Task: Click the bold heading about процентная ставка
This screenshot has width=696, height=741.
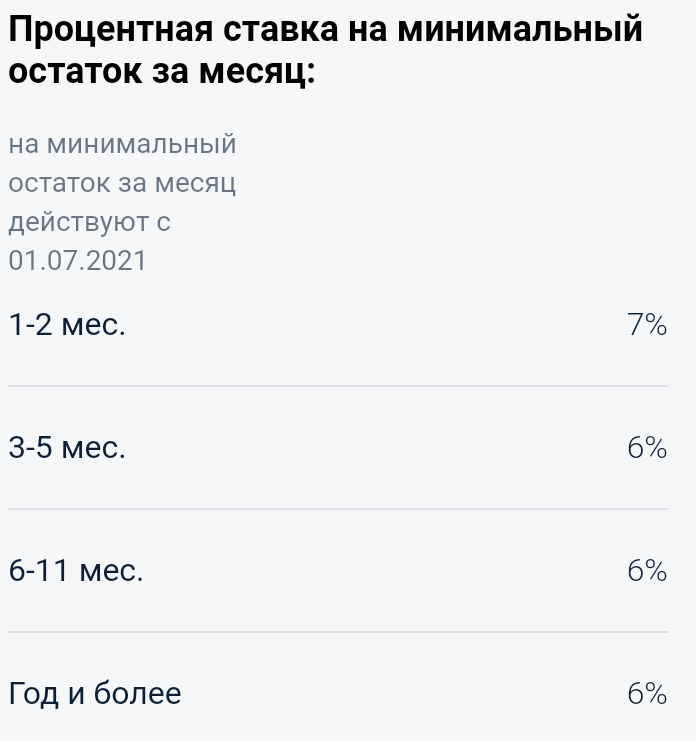Action: (x=326, y=50)
